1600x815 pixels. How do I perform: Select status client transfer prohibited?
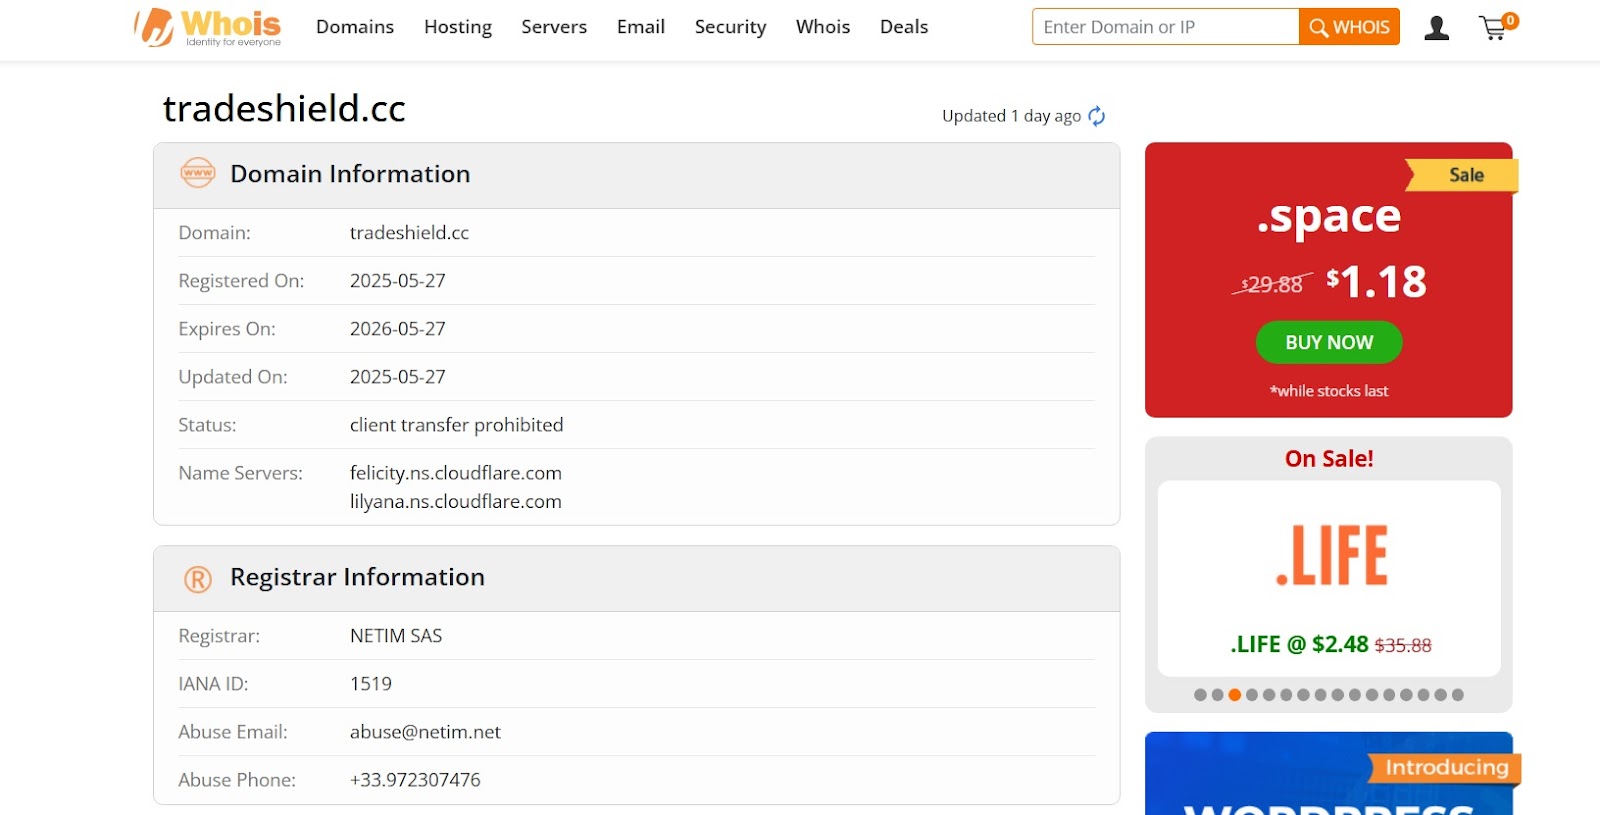[457, 425]
